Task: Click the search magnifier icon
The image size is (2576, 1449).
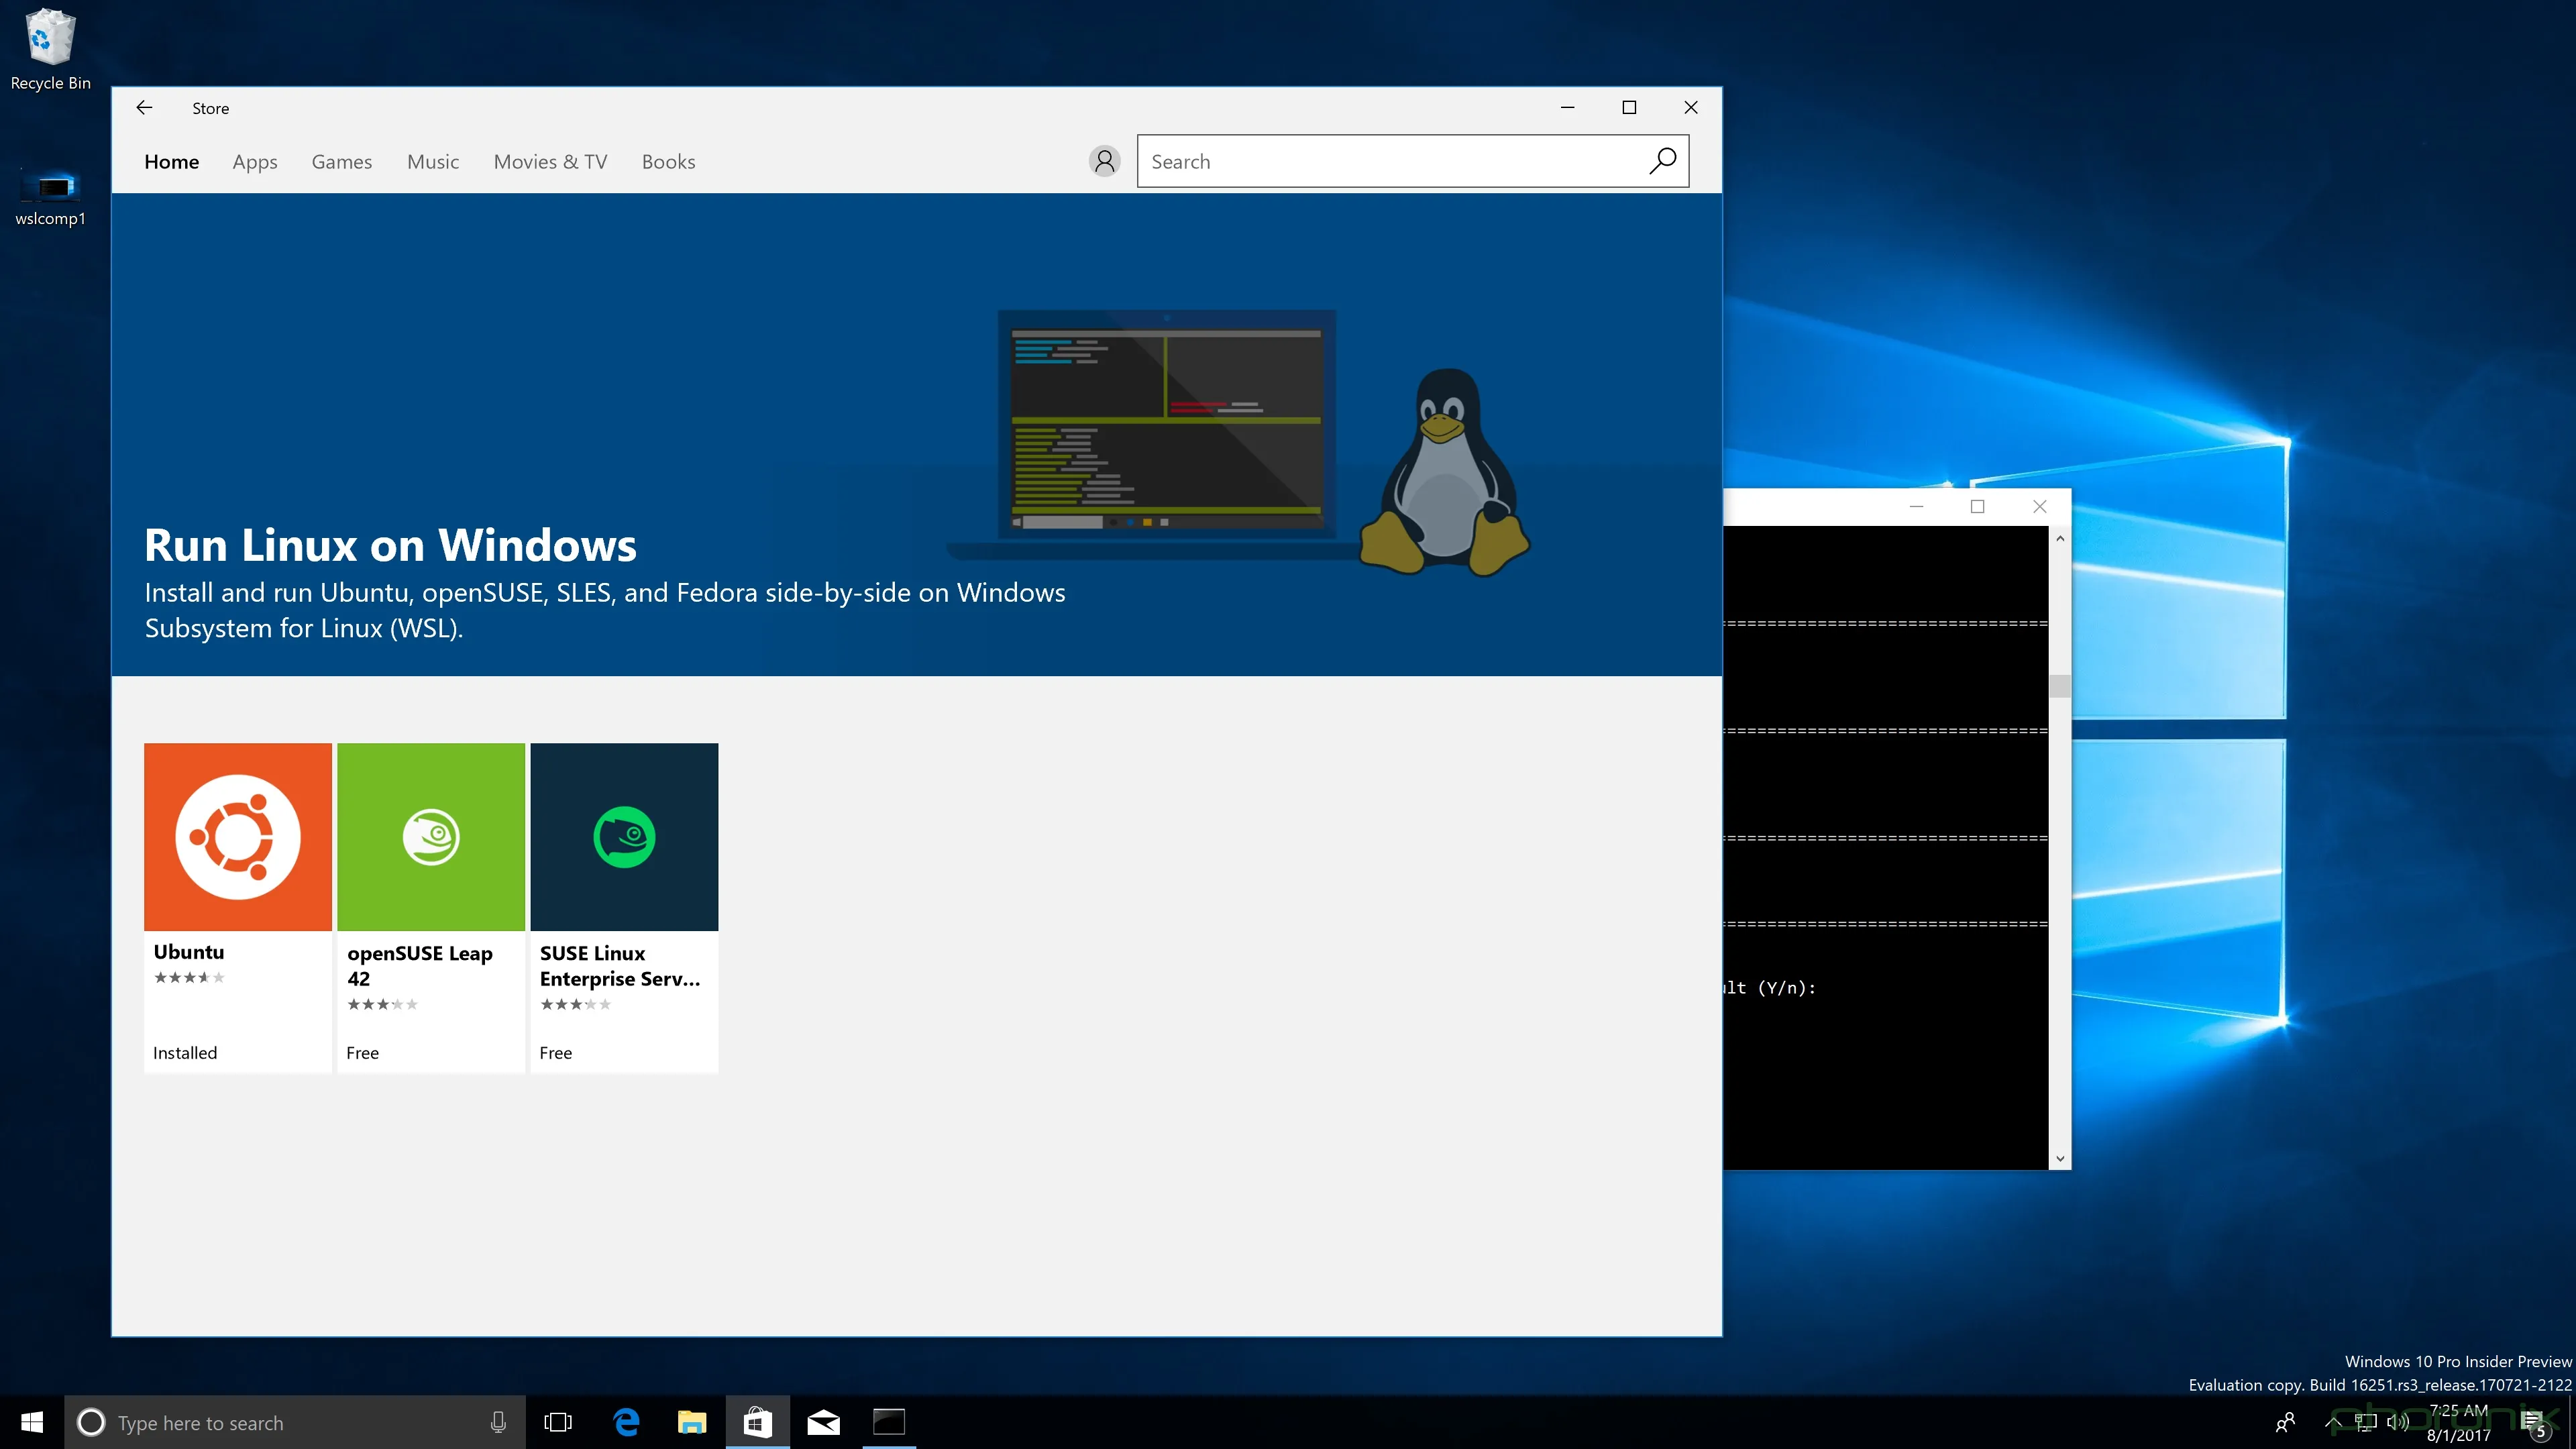Action: (1662, 161)
